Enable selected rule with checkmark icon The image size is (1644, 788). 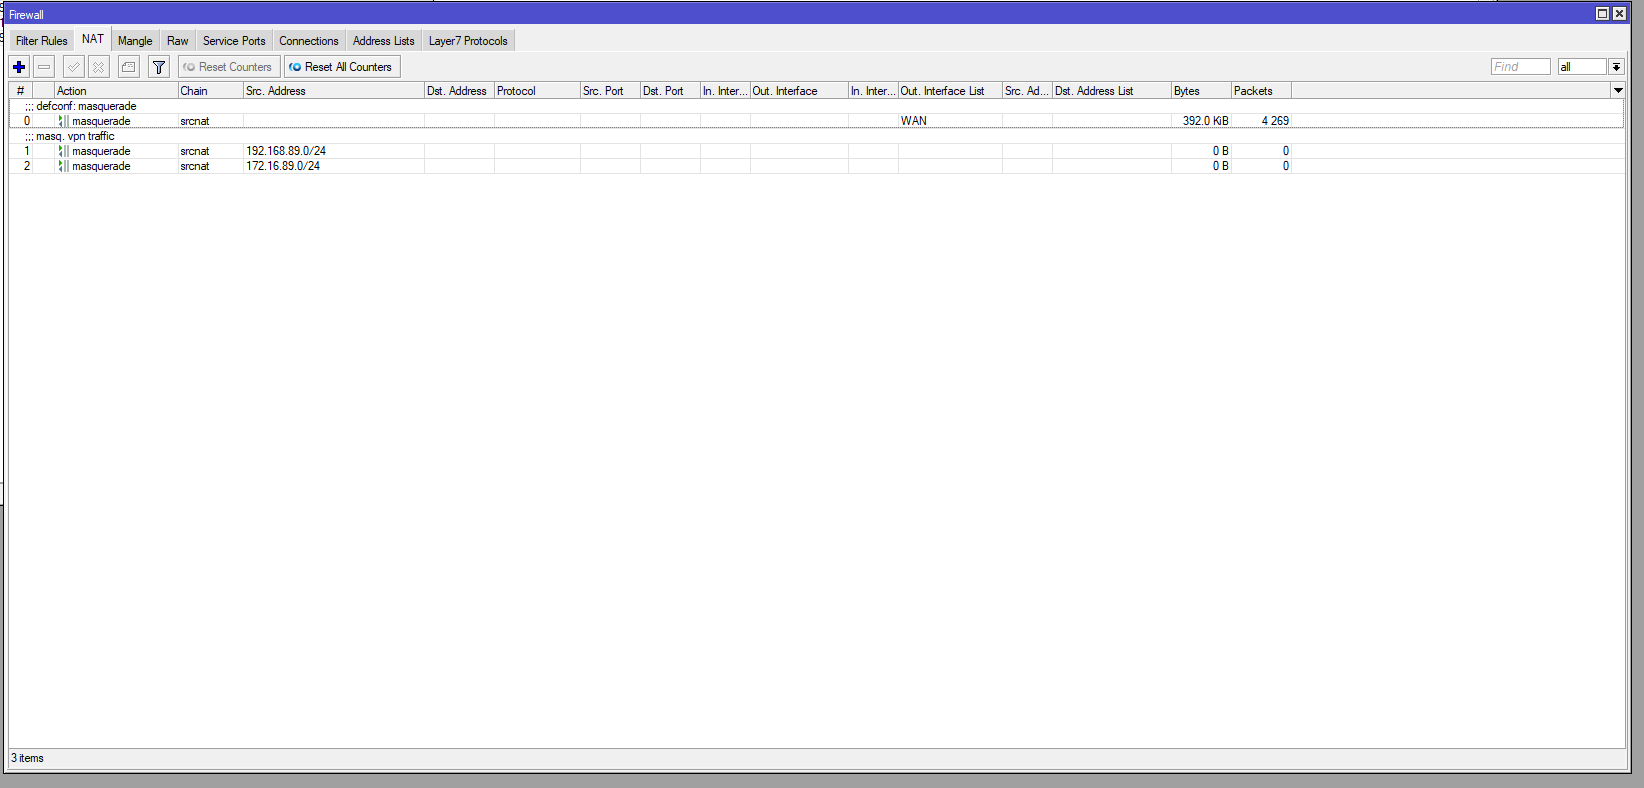coord(73,67)
